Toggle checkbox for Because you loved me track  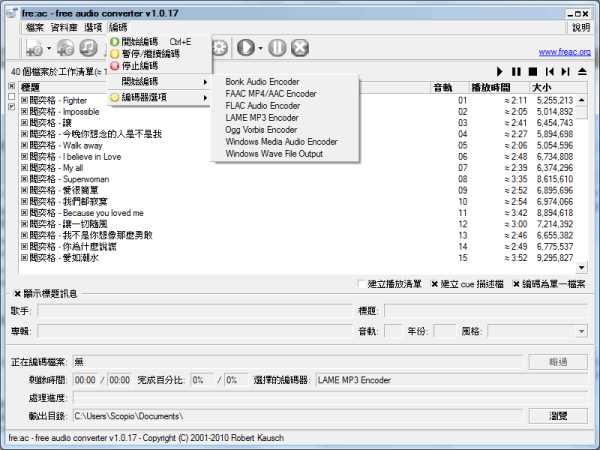pyautogui.click(x=24, y=213)
